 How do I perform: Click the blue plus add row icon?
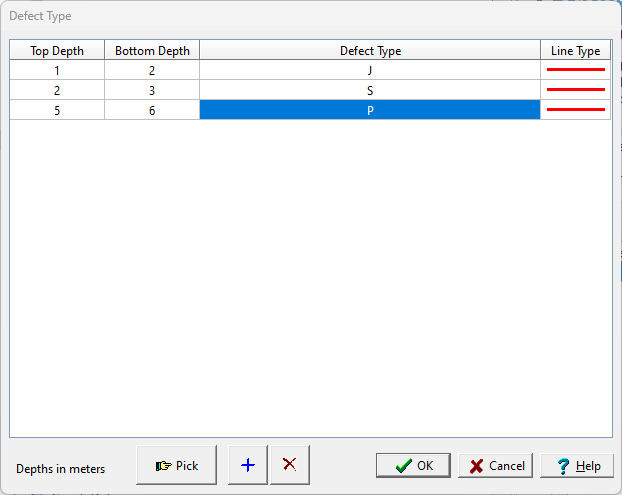248,465
